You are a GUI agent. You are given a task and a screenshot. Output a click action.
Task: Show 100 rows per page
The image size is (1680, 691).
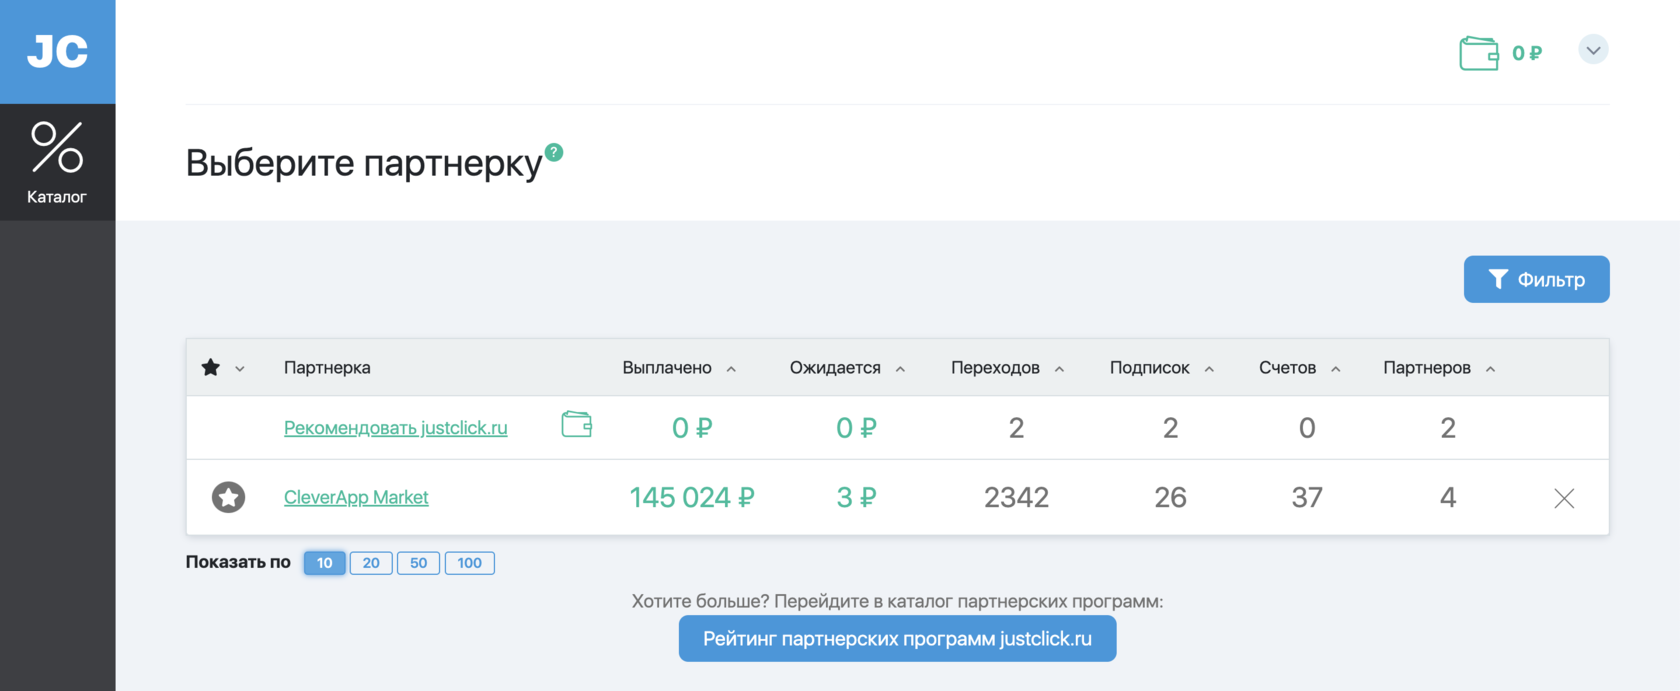pyautogui.click(x=469, y=563)
